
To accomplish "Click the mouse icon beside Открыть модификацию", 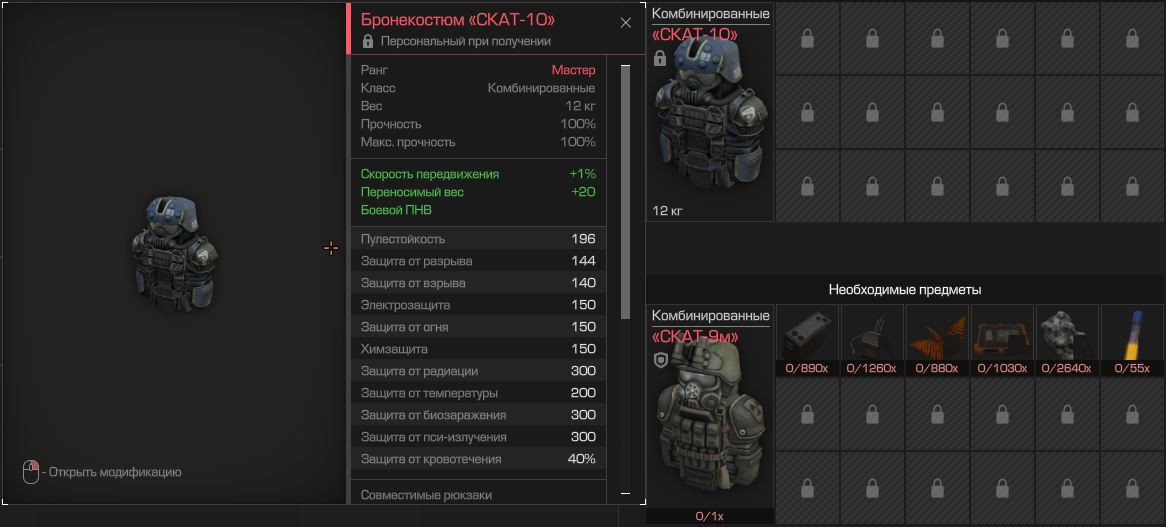I will (x=30, y=471).
